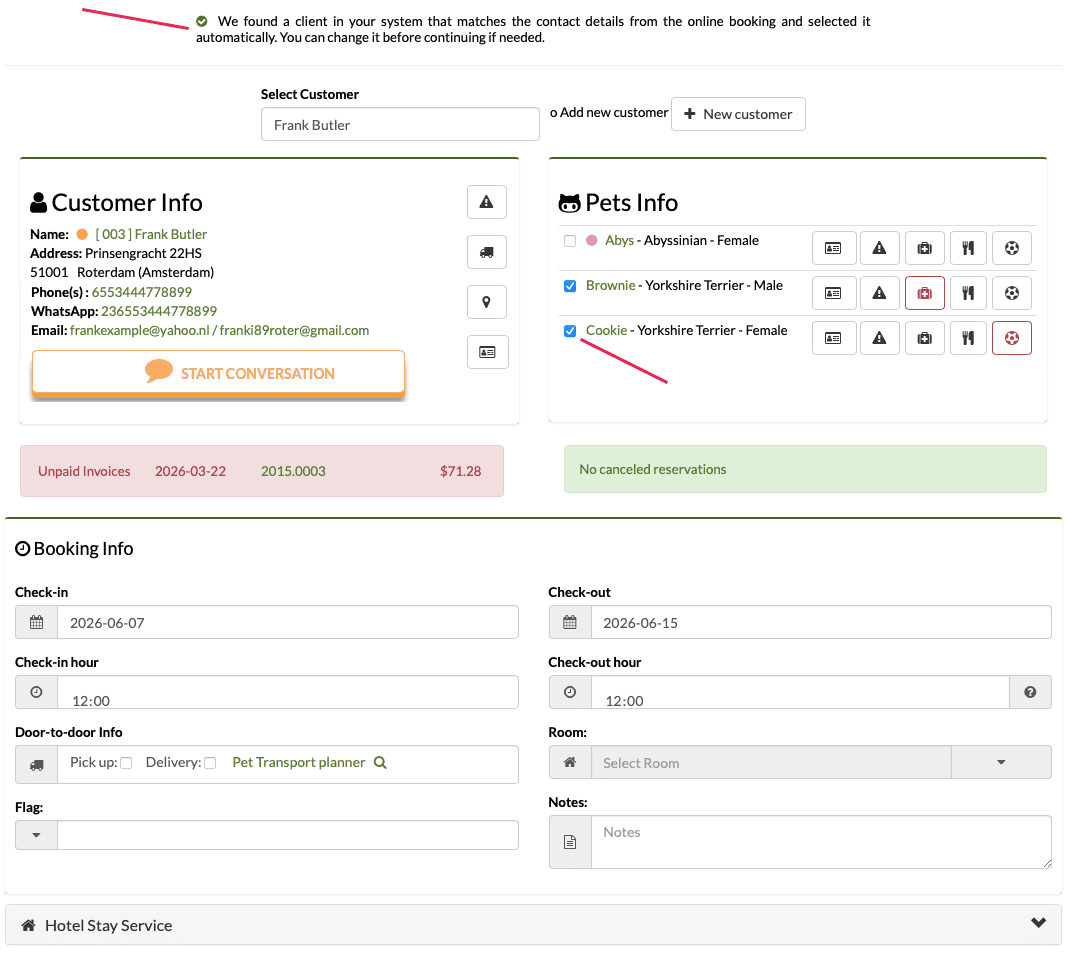Click the orange status dot beside customer name
Viewport: 1067px width, 954px height.
(x=82, y=234)
